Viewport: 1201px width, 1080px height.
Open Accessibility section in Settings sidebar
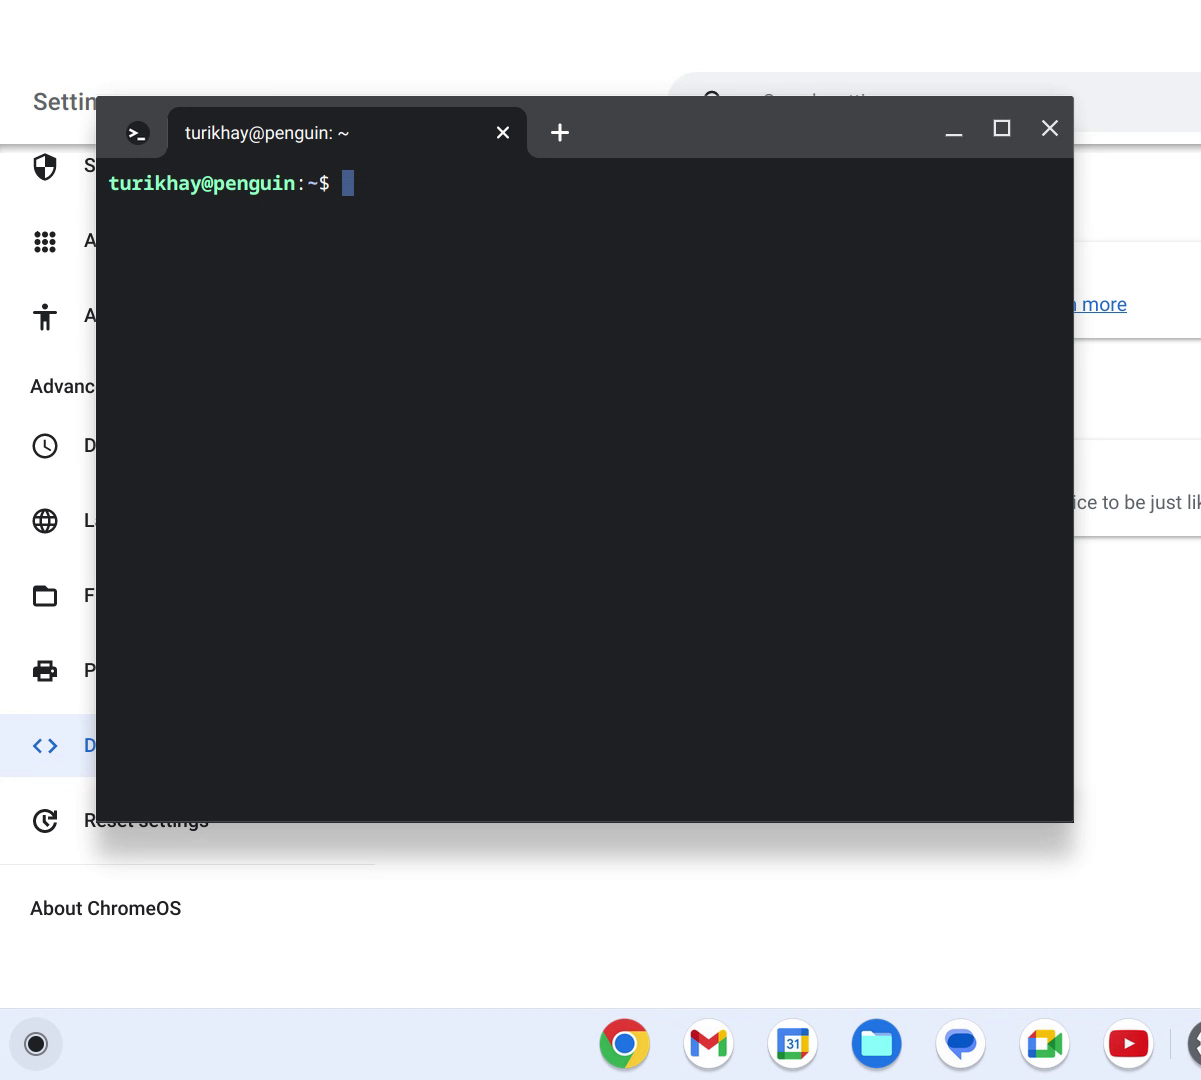45,317
